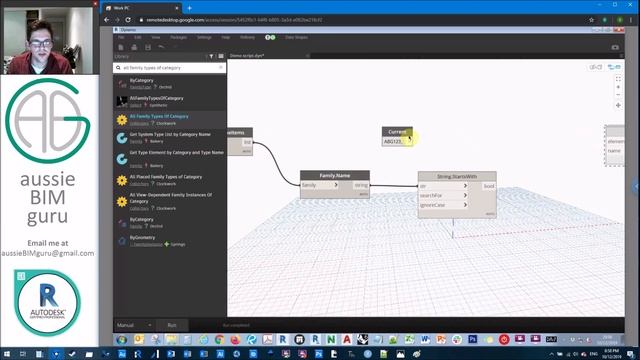This screenshot has height=360, width=640.
Task: Click the Revit icon in remote taskbar
Action: pyautogui.click(x=282, y=339)
